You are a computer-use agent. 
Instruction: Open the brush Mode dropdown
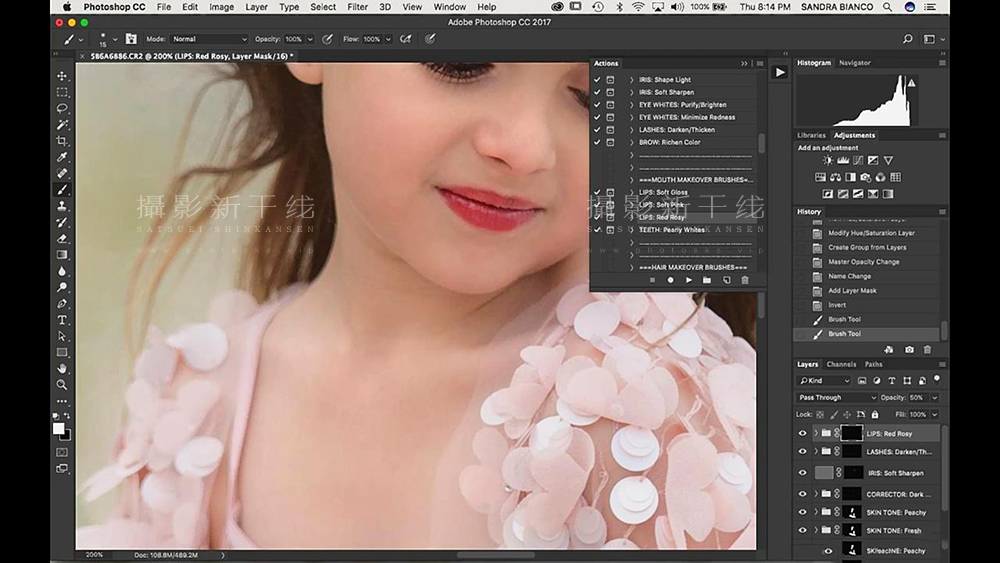[209, 39]
